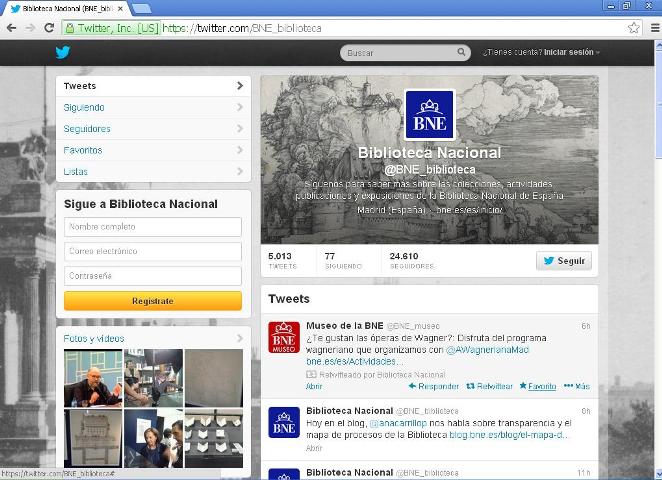Click in the Correo electrónico field

coord(153,251)
